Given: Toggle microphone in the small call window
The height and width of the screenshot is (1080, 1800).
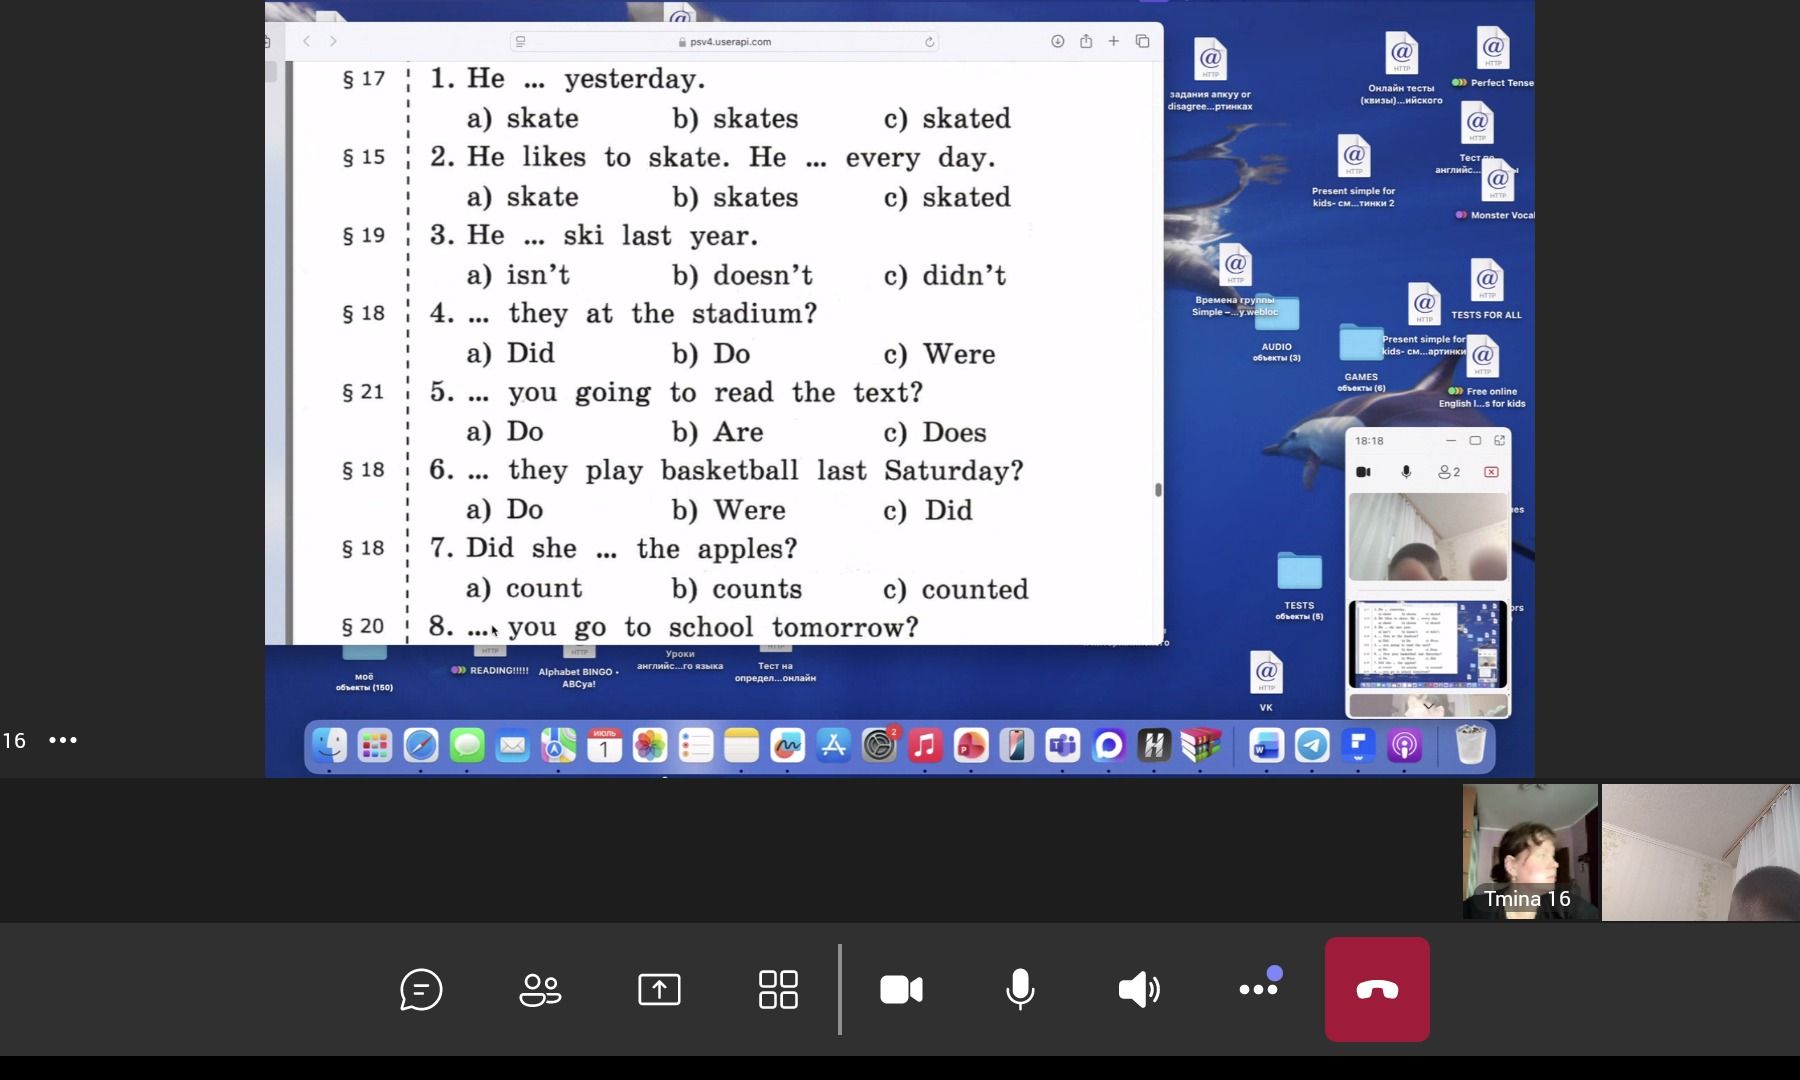Looking at the screenshot, I should (1406, 472).
